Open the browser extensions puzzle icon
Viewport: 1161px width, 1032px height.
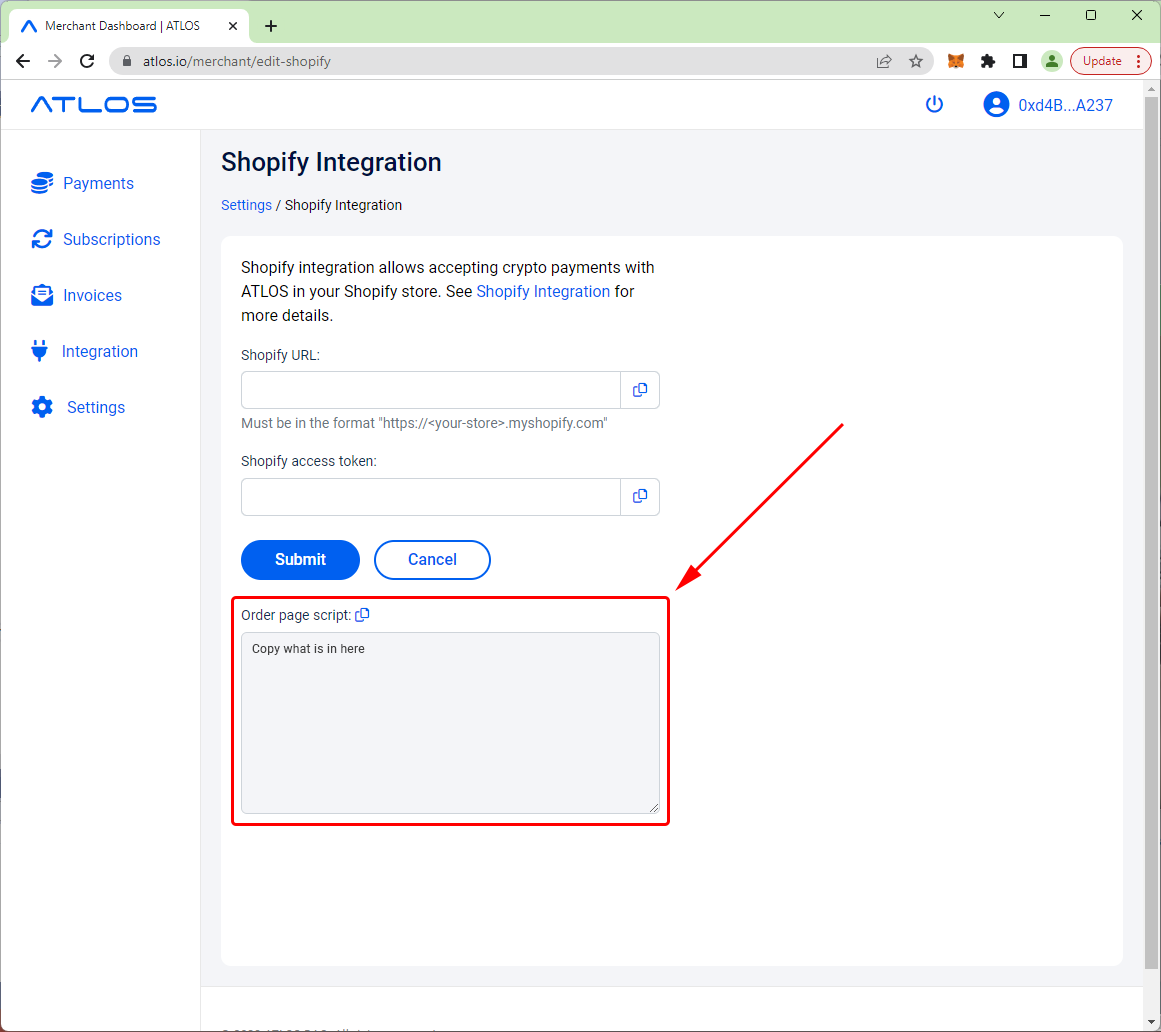(988, 61)
